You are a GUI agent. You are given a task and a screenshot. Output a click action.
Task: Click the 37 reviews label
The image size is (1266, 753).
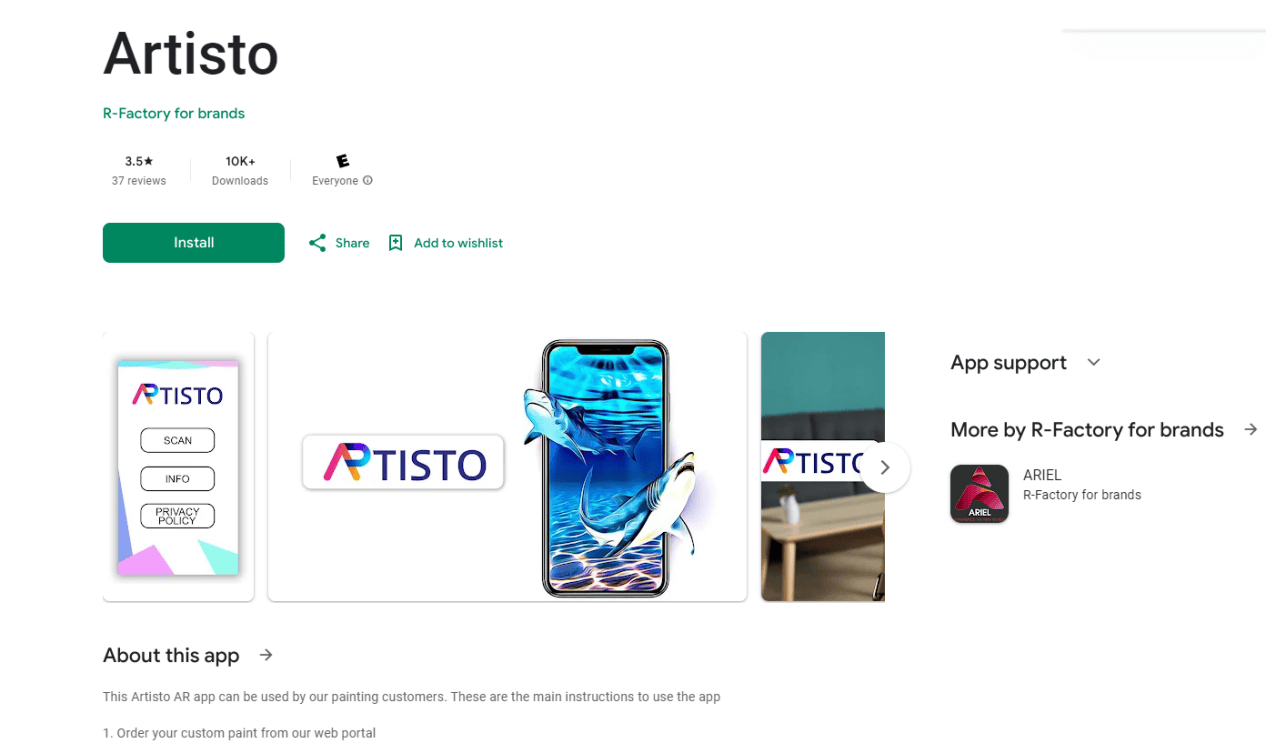coord(139,181)
